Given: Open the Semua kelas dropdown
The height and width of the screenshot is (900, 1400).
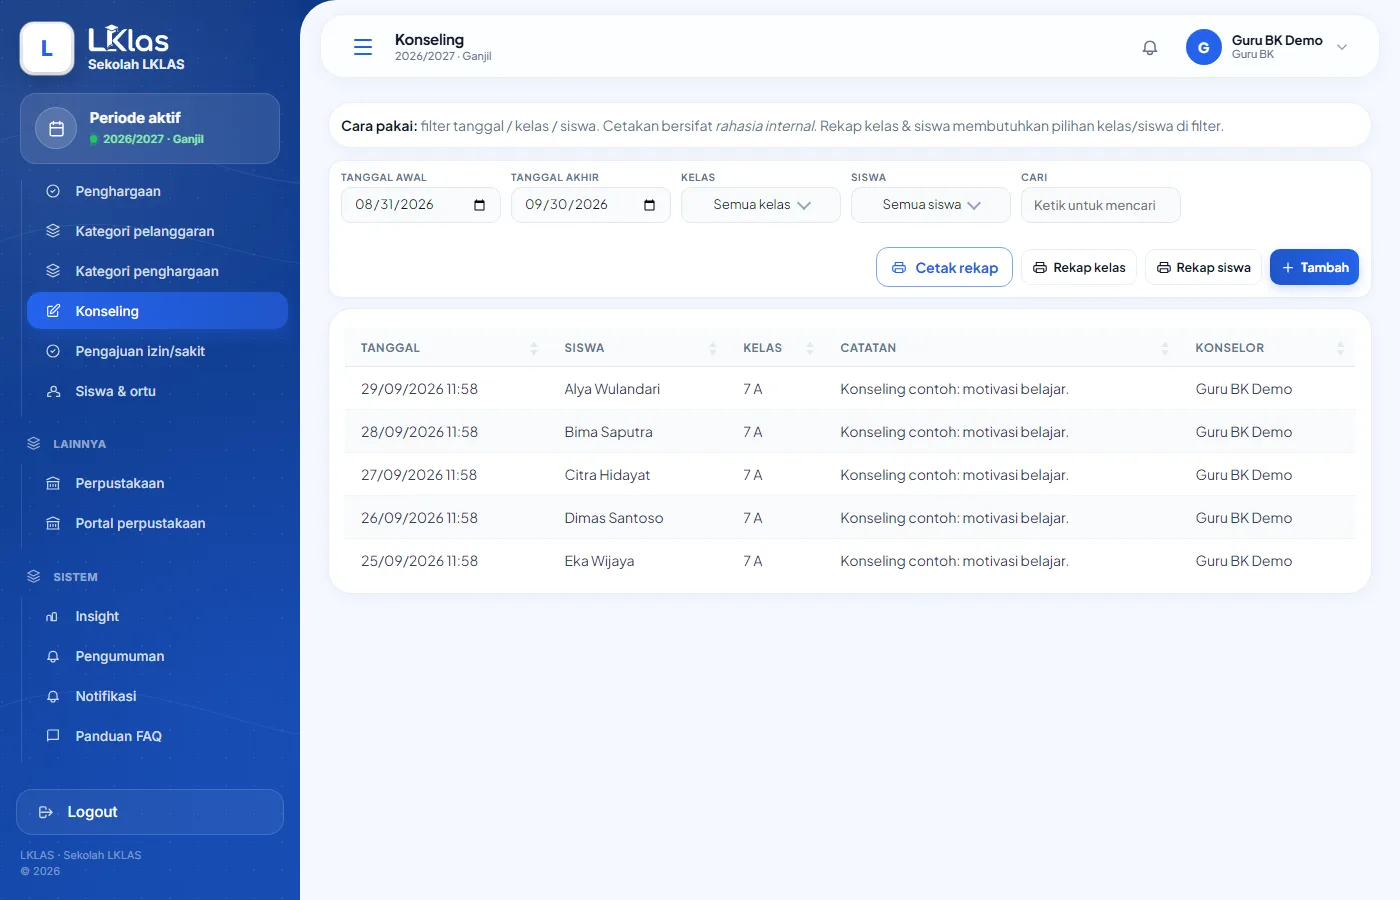Looking at the screenshot, I should point(761,205).
